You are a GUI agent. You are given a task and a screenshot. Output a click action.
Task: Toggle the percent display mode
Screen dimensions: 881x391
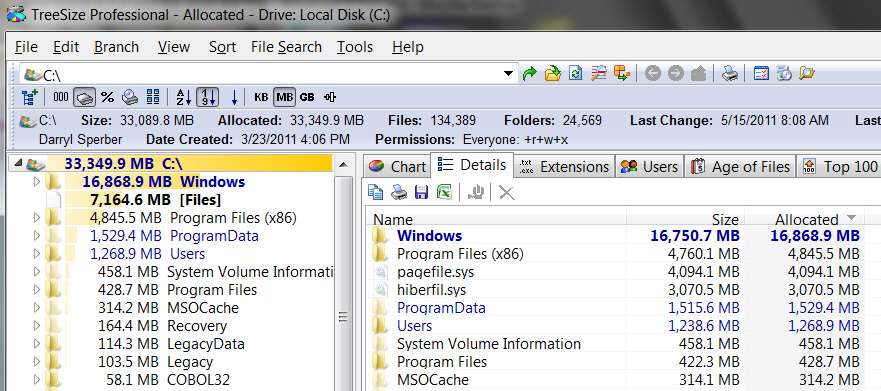107,97
